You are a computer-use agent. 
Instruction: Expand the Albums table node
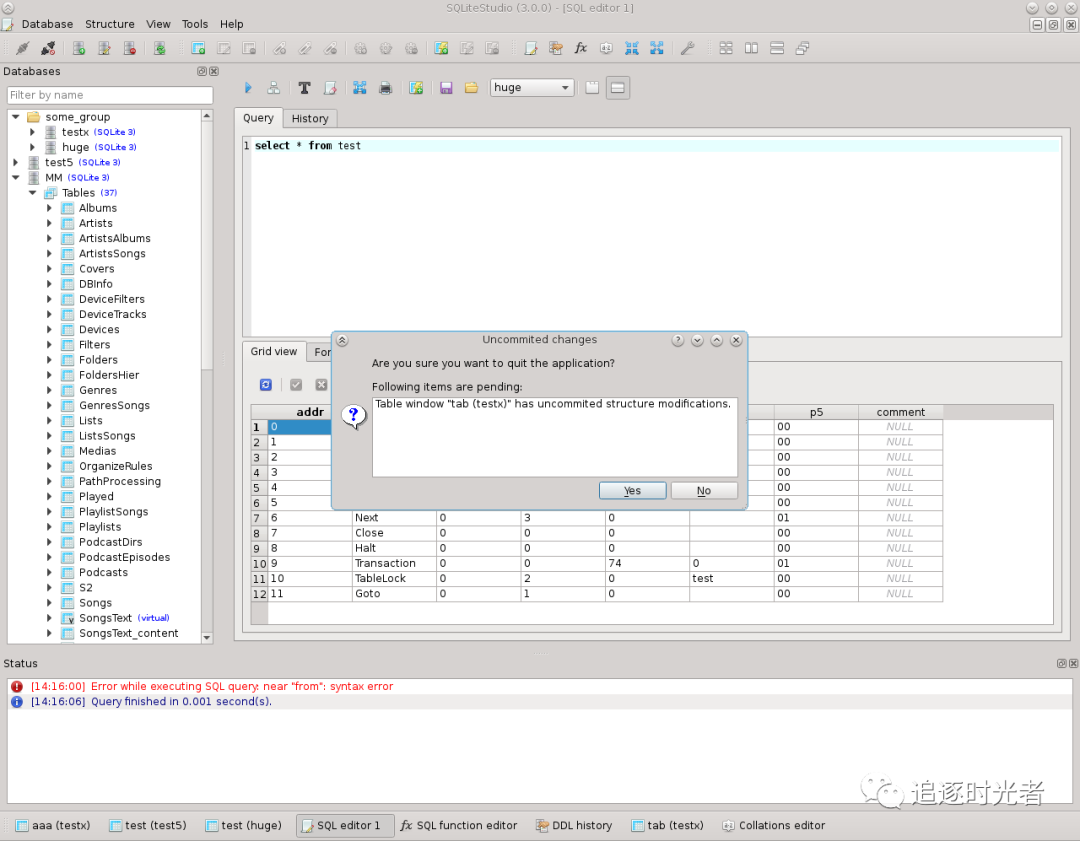[x=49, y=208]
